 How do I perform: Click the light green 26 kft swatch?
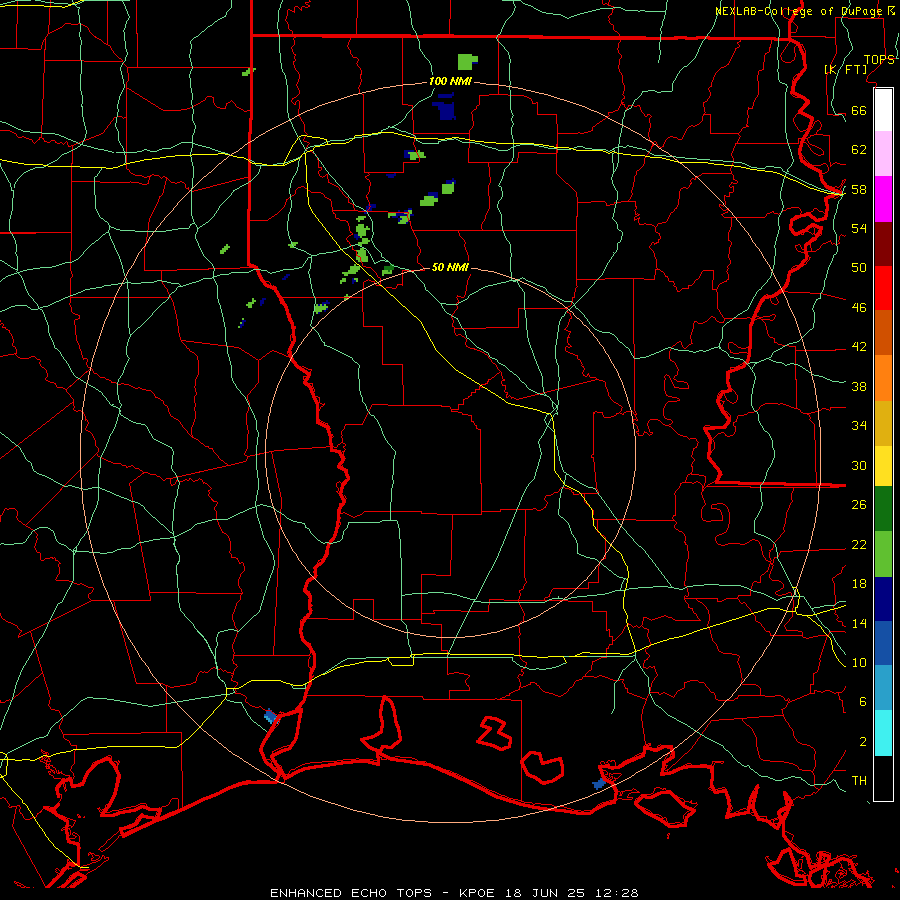(x=883, y=554)
